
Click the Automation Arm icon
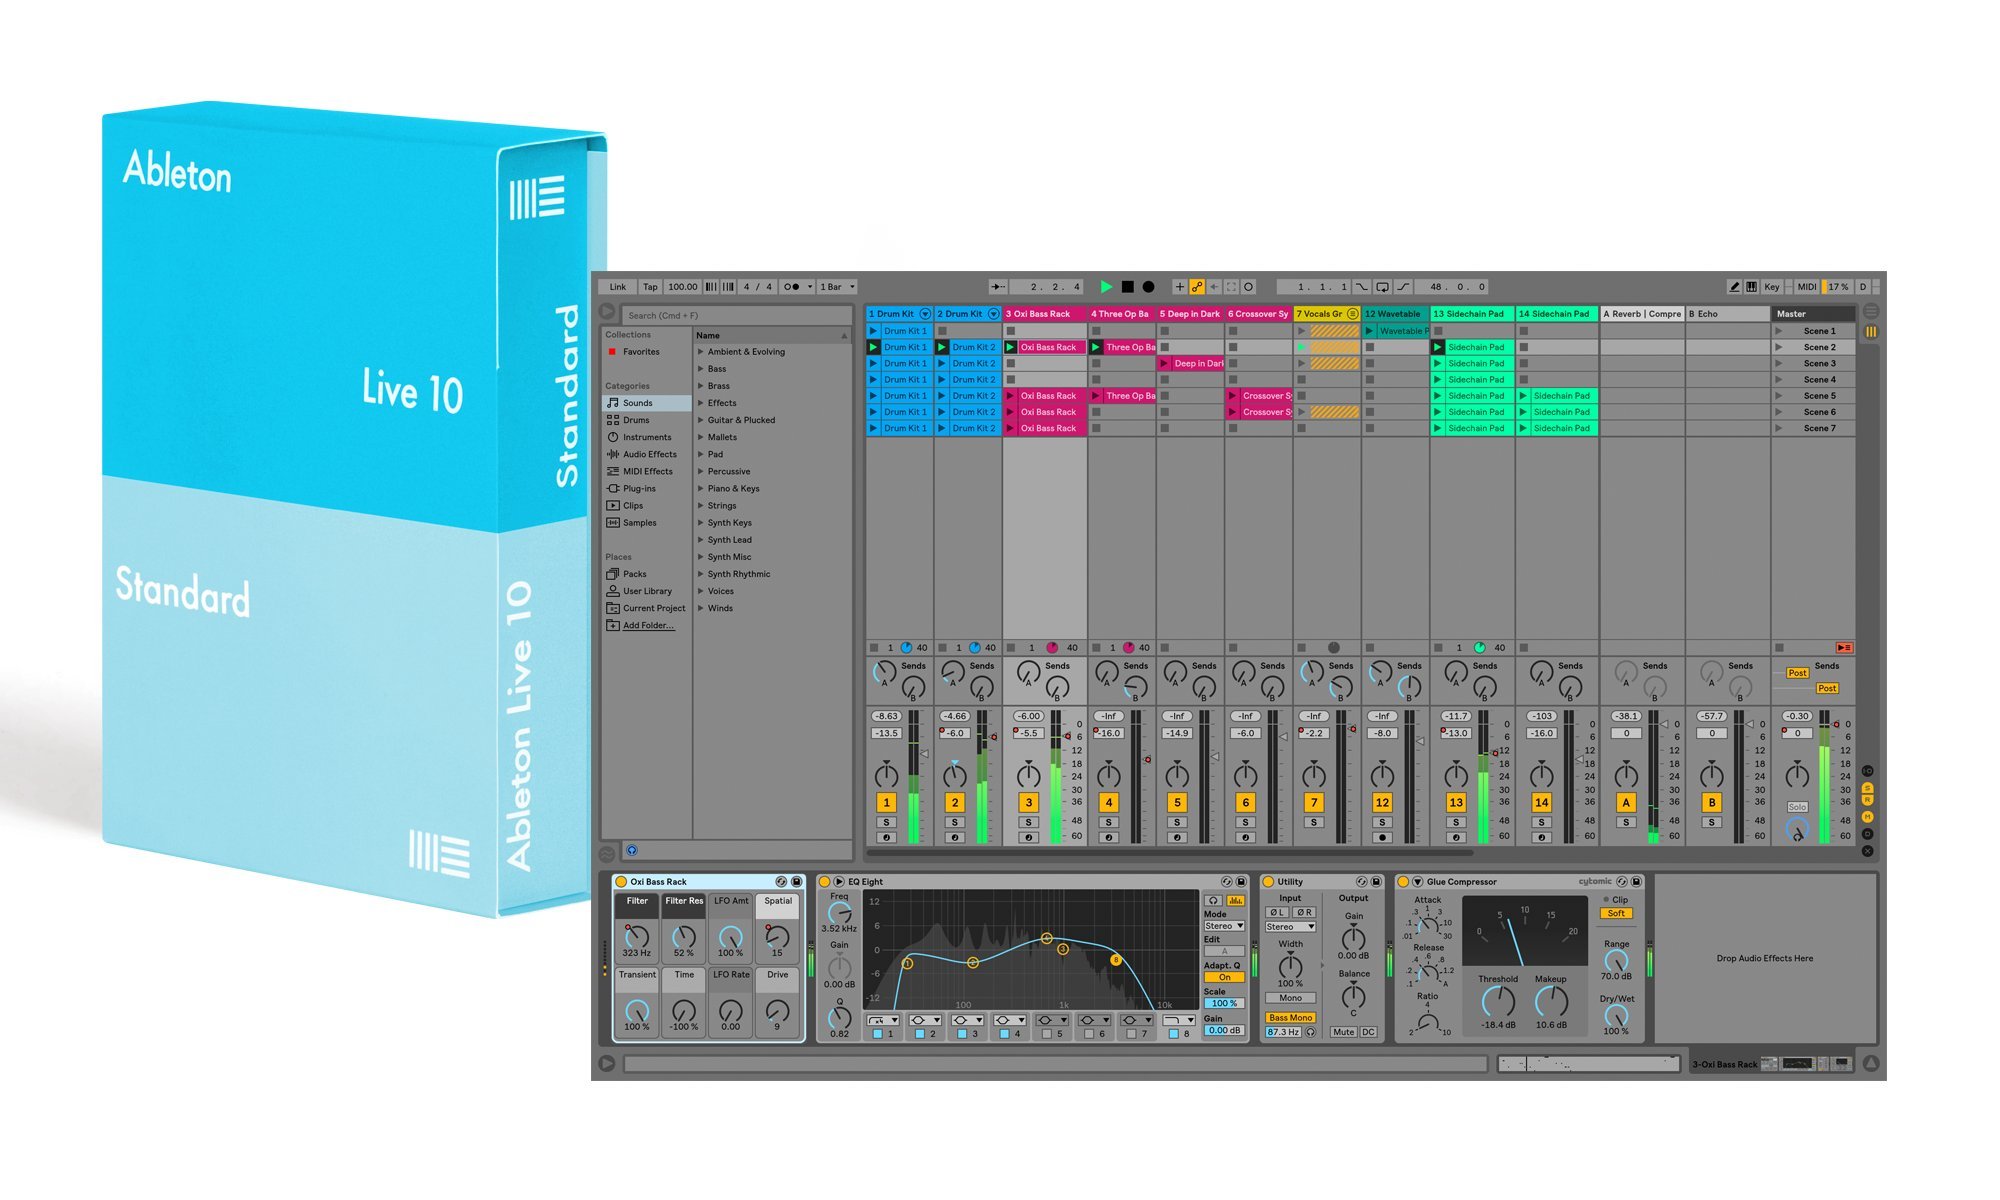[x=1196, y=287]
